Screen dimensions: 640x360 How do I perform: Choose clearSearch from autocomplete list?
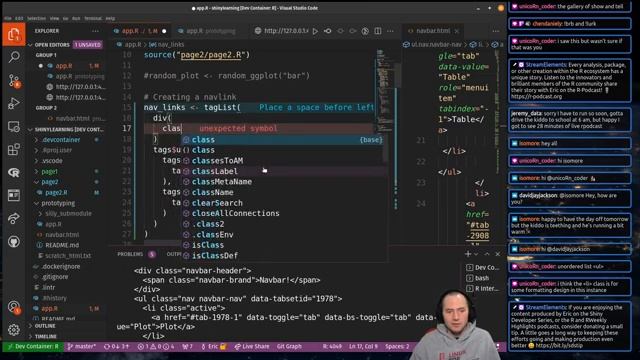pyautogui.click(x=284, y=203)
